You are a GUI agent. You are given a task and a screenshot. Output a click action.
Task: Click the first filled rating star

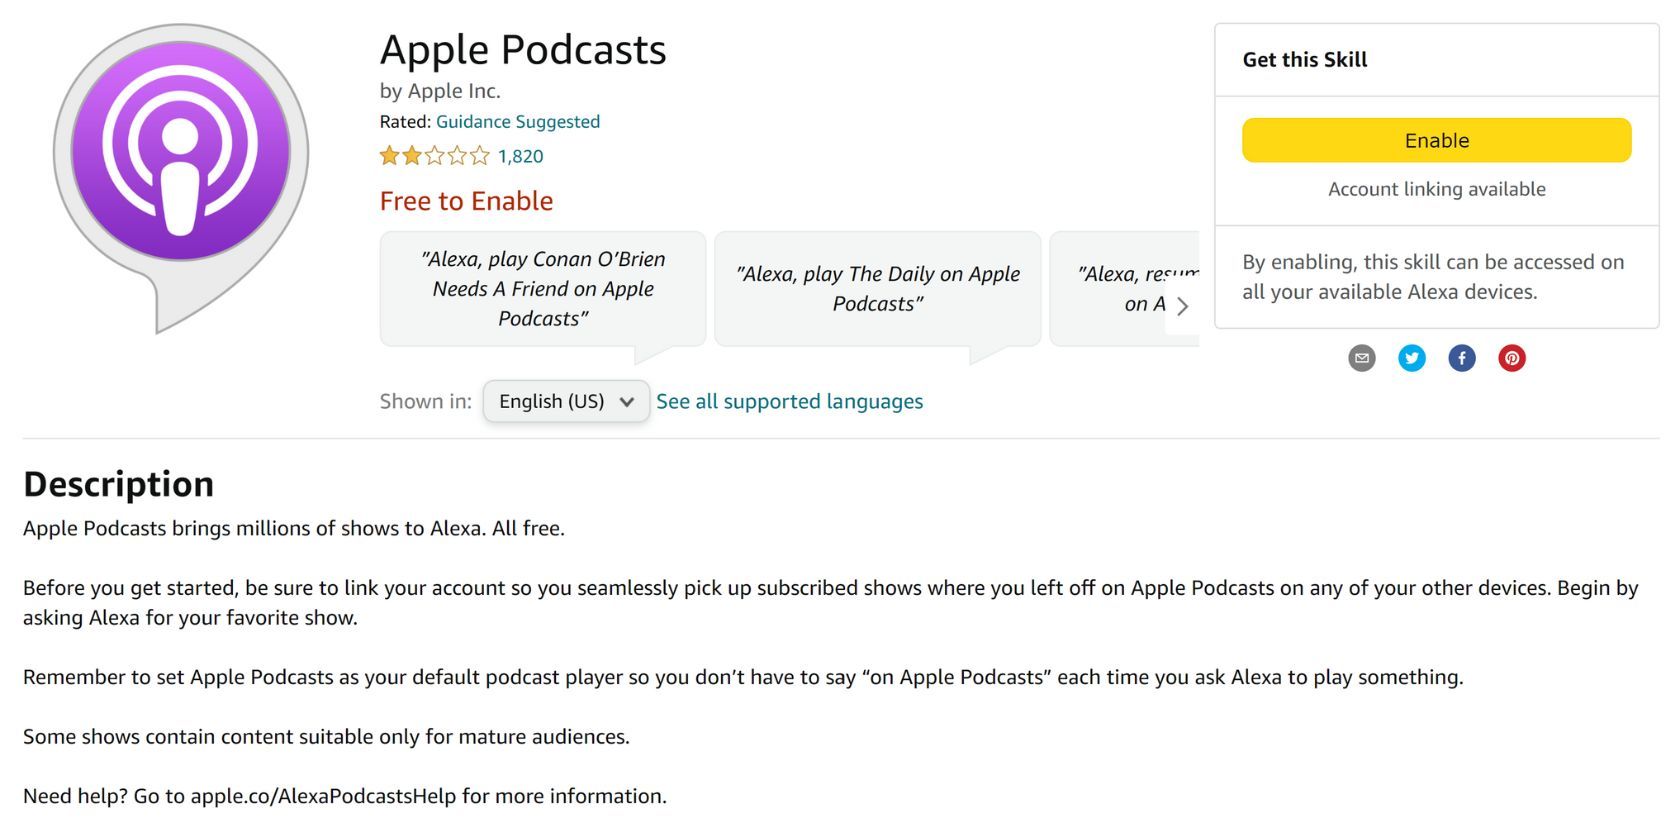click(388, 156)
